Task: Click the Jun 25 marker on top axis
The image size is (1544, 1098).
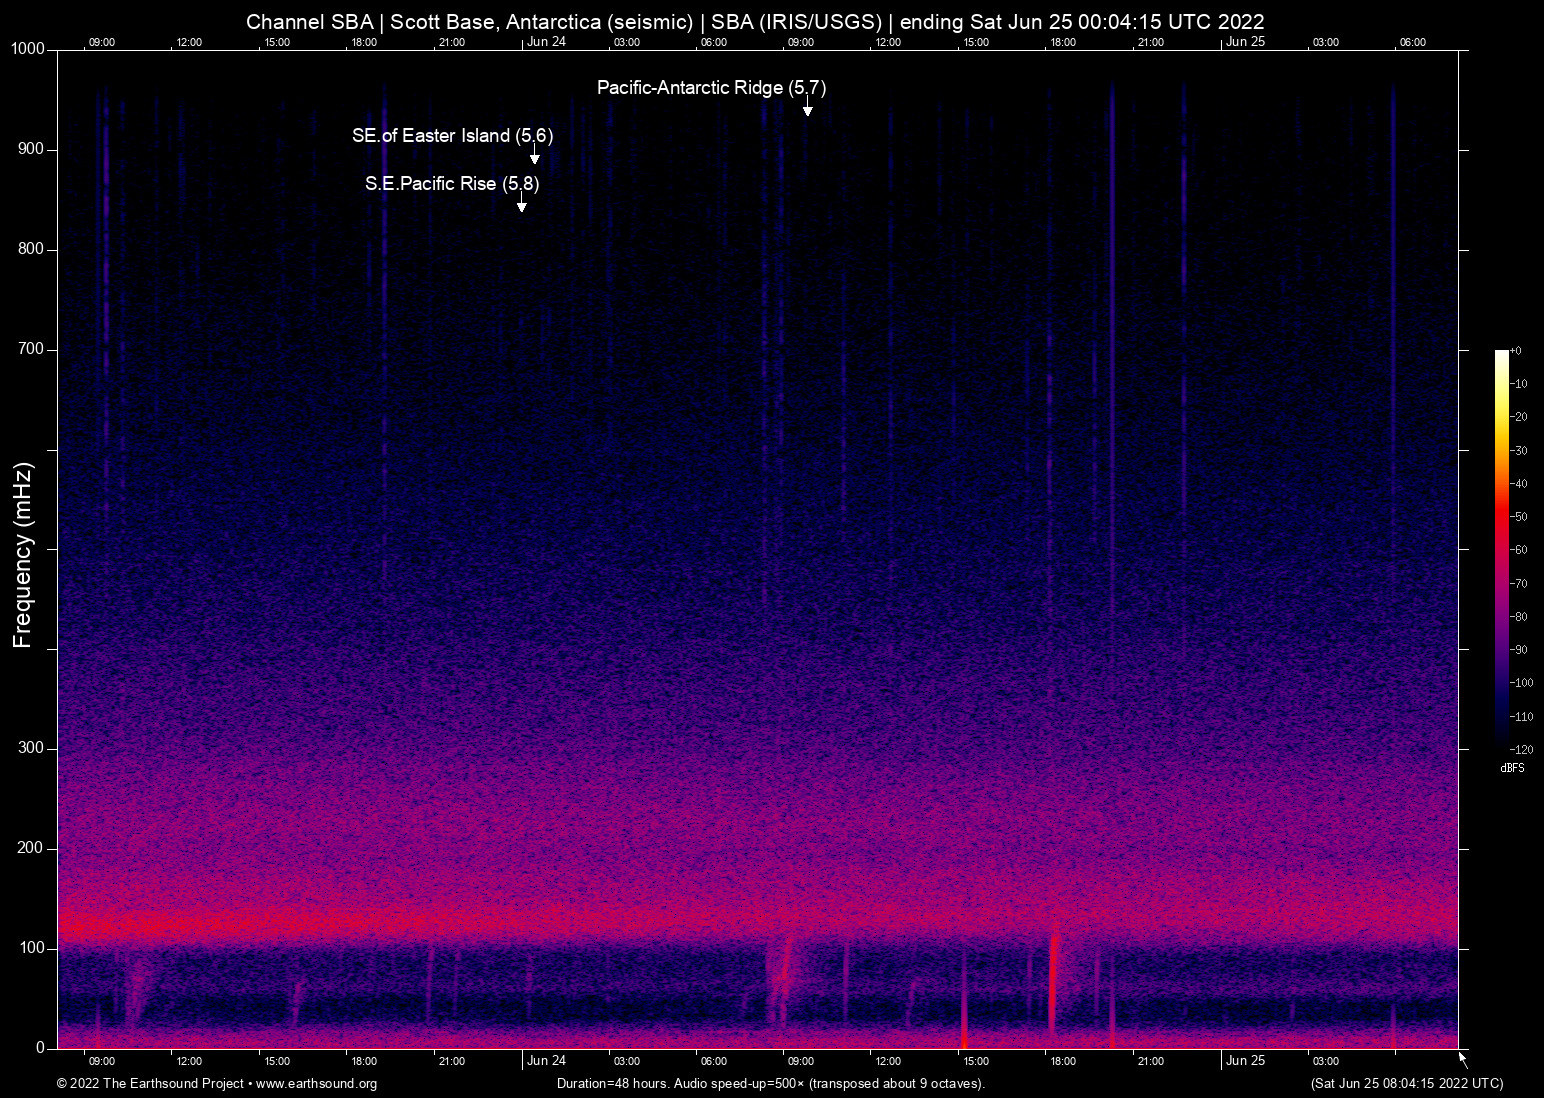Action: [x=1245, y=42]
